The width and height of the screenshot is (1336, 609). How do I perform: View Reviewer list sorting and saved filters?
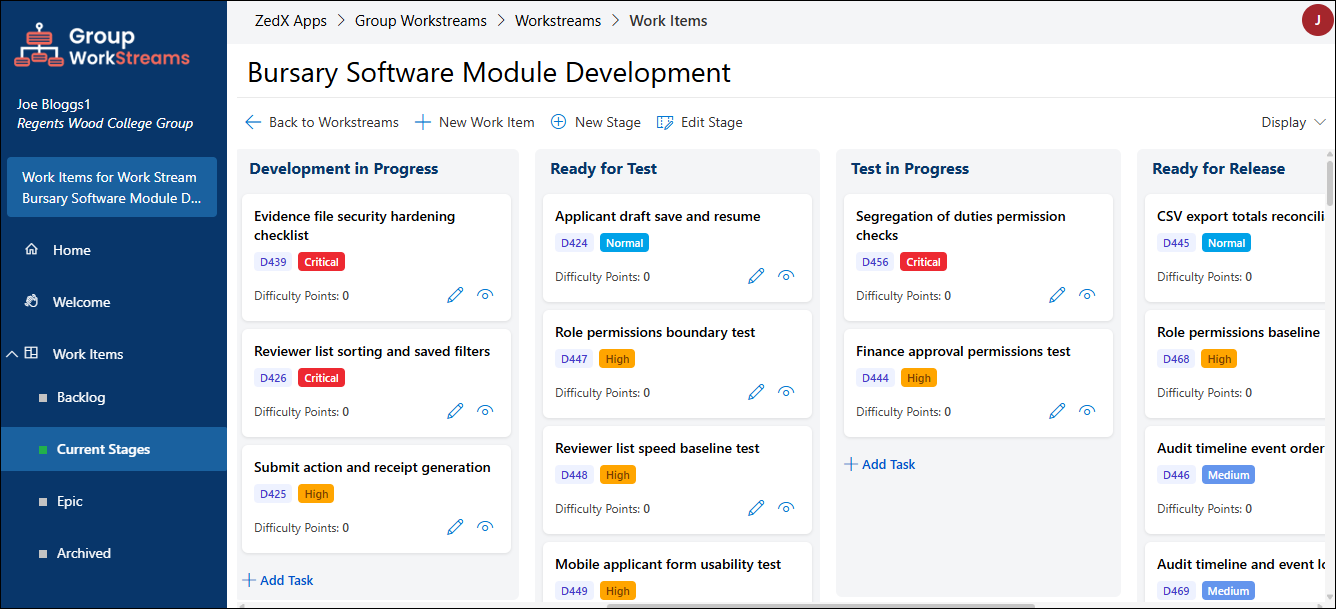486,411
